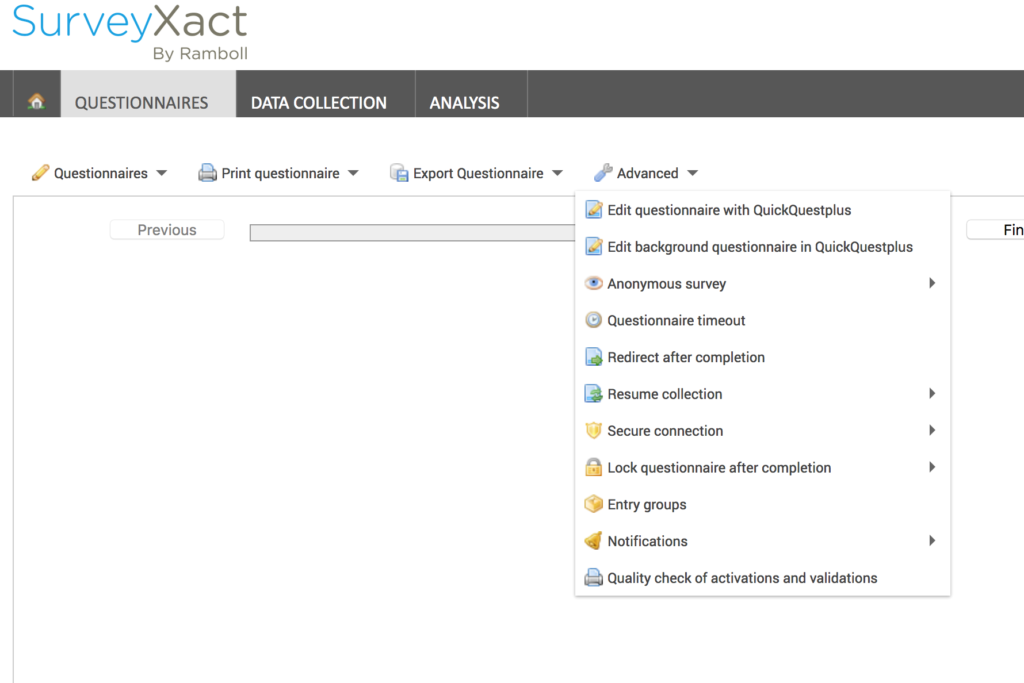Open the Export Questionnaire toolbar menu
This screenshot has height=683, width=1024.
point(477,173)
